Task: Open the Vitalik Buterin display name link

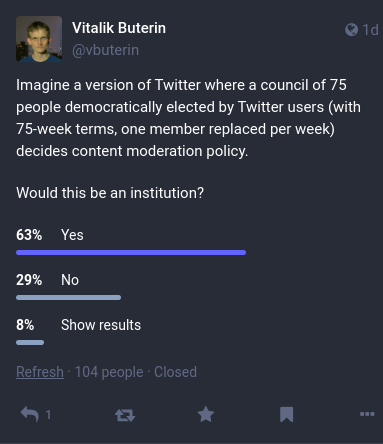Action: click(x=119, y=28)
